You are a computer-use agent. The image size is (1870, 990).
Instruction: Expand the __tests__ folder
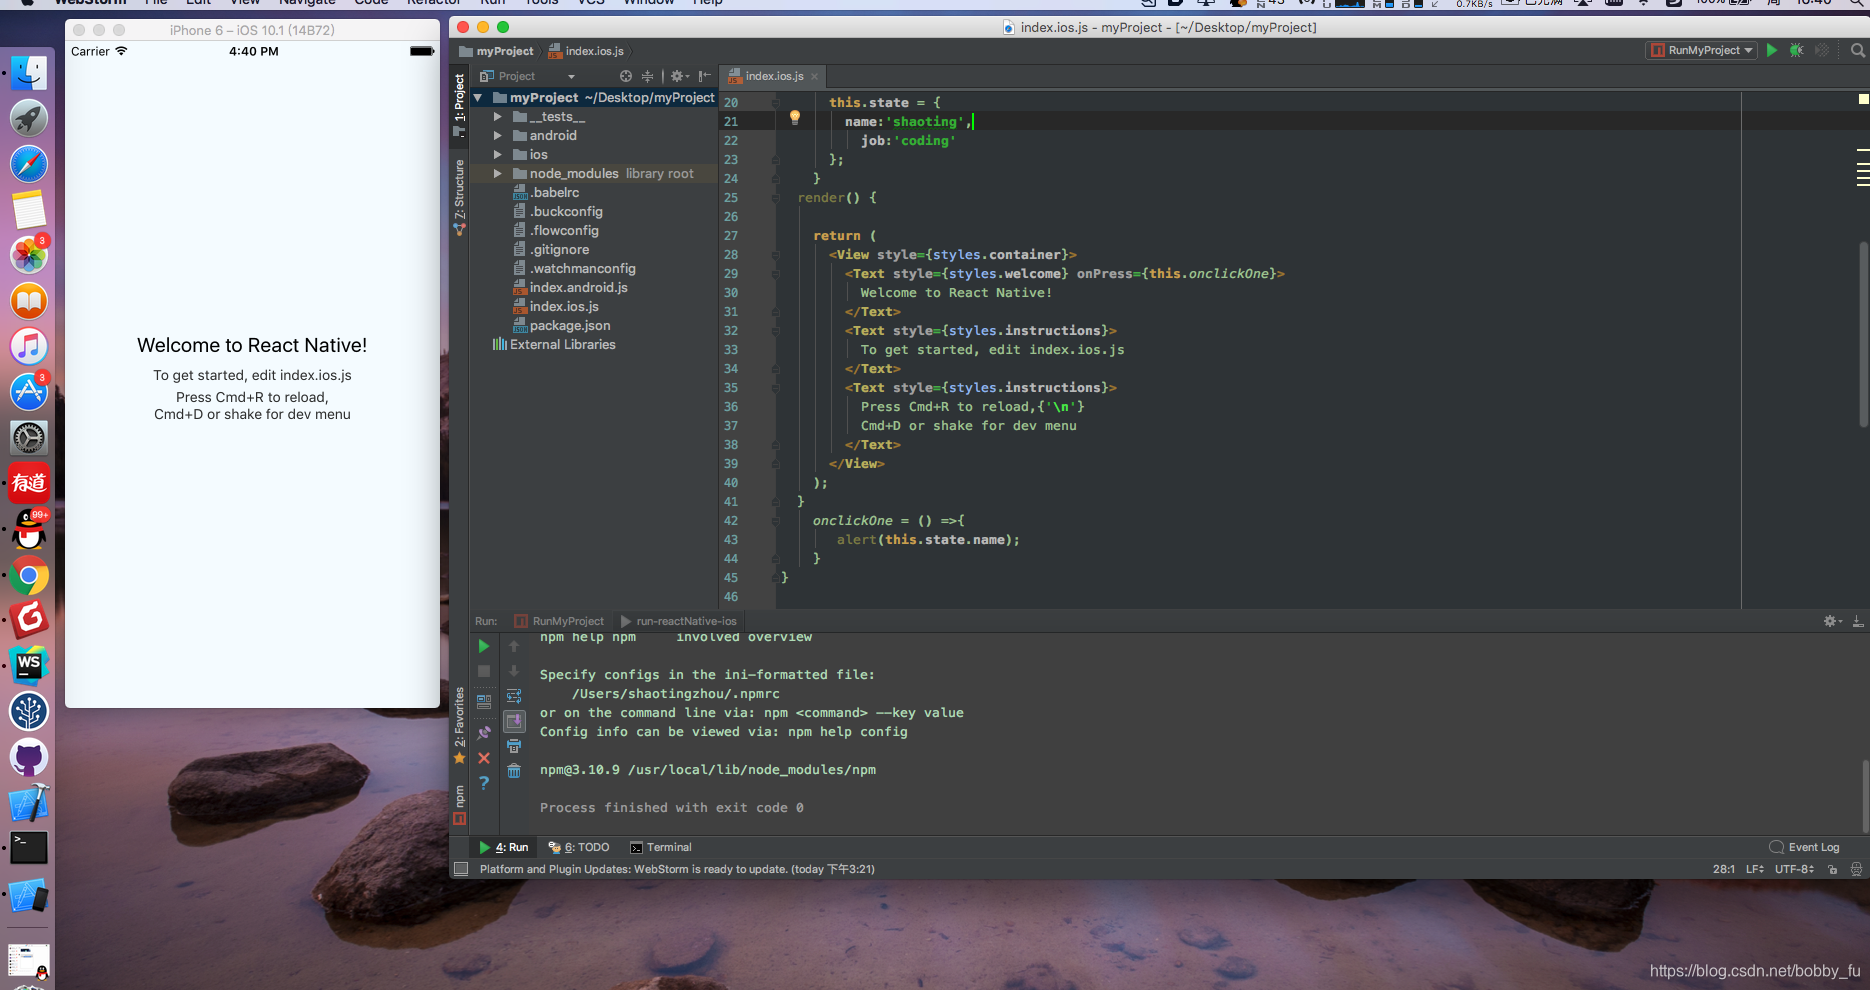(497, 117)
